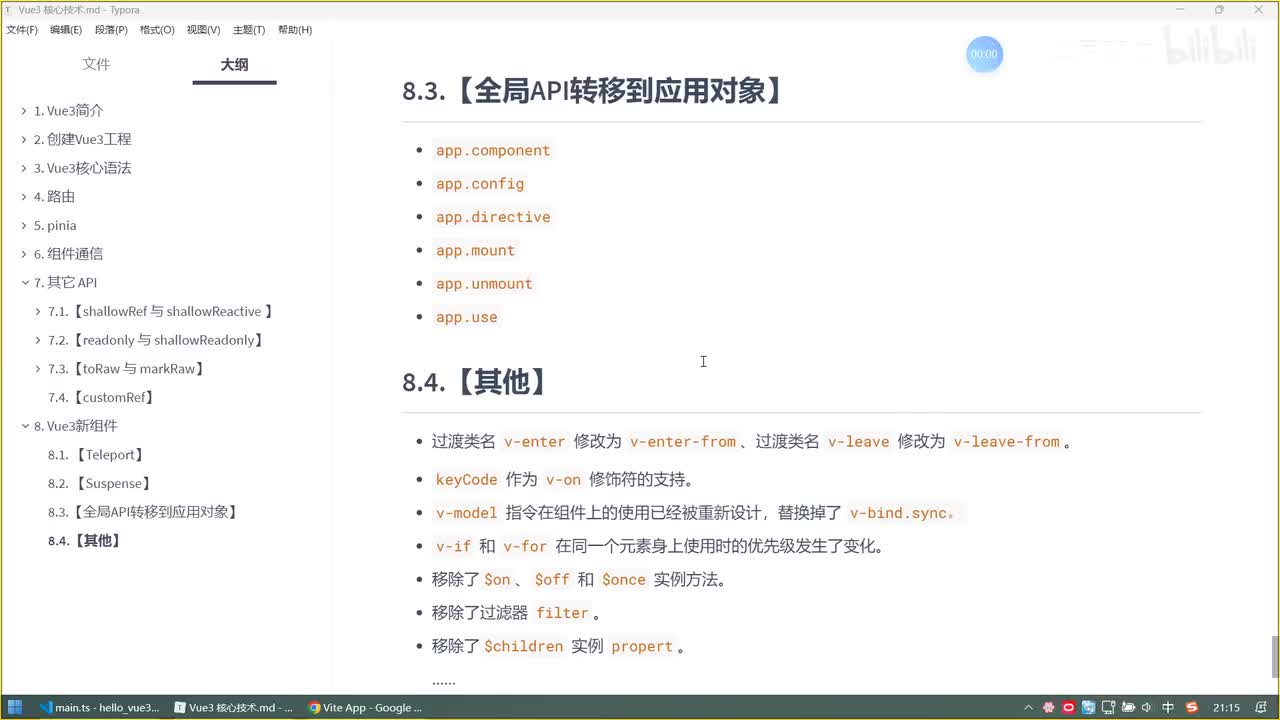Viewport: 1280px width, 720px height.
Task: Click the app.use code item
Action: pyautogui.click(x=467, y=317)
